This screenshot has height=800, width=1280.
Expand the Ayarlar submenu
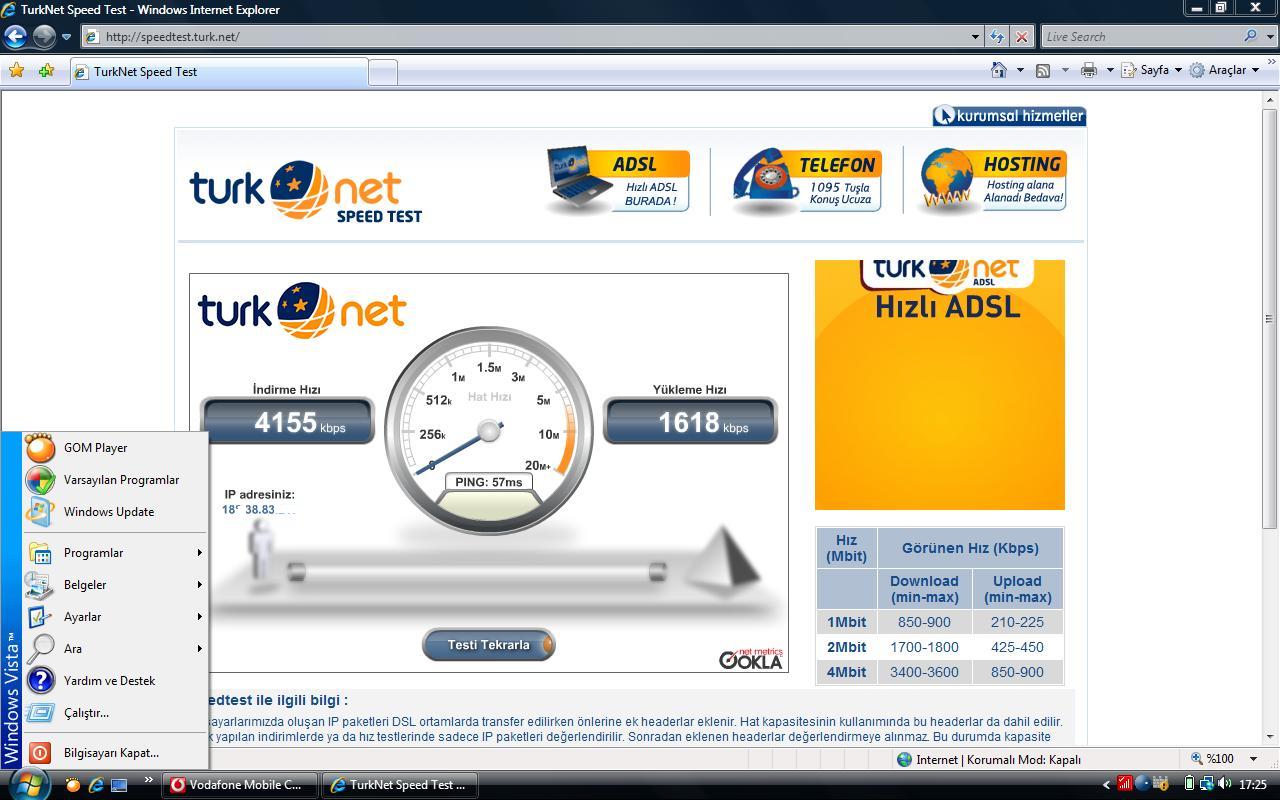tap(116, 617)
